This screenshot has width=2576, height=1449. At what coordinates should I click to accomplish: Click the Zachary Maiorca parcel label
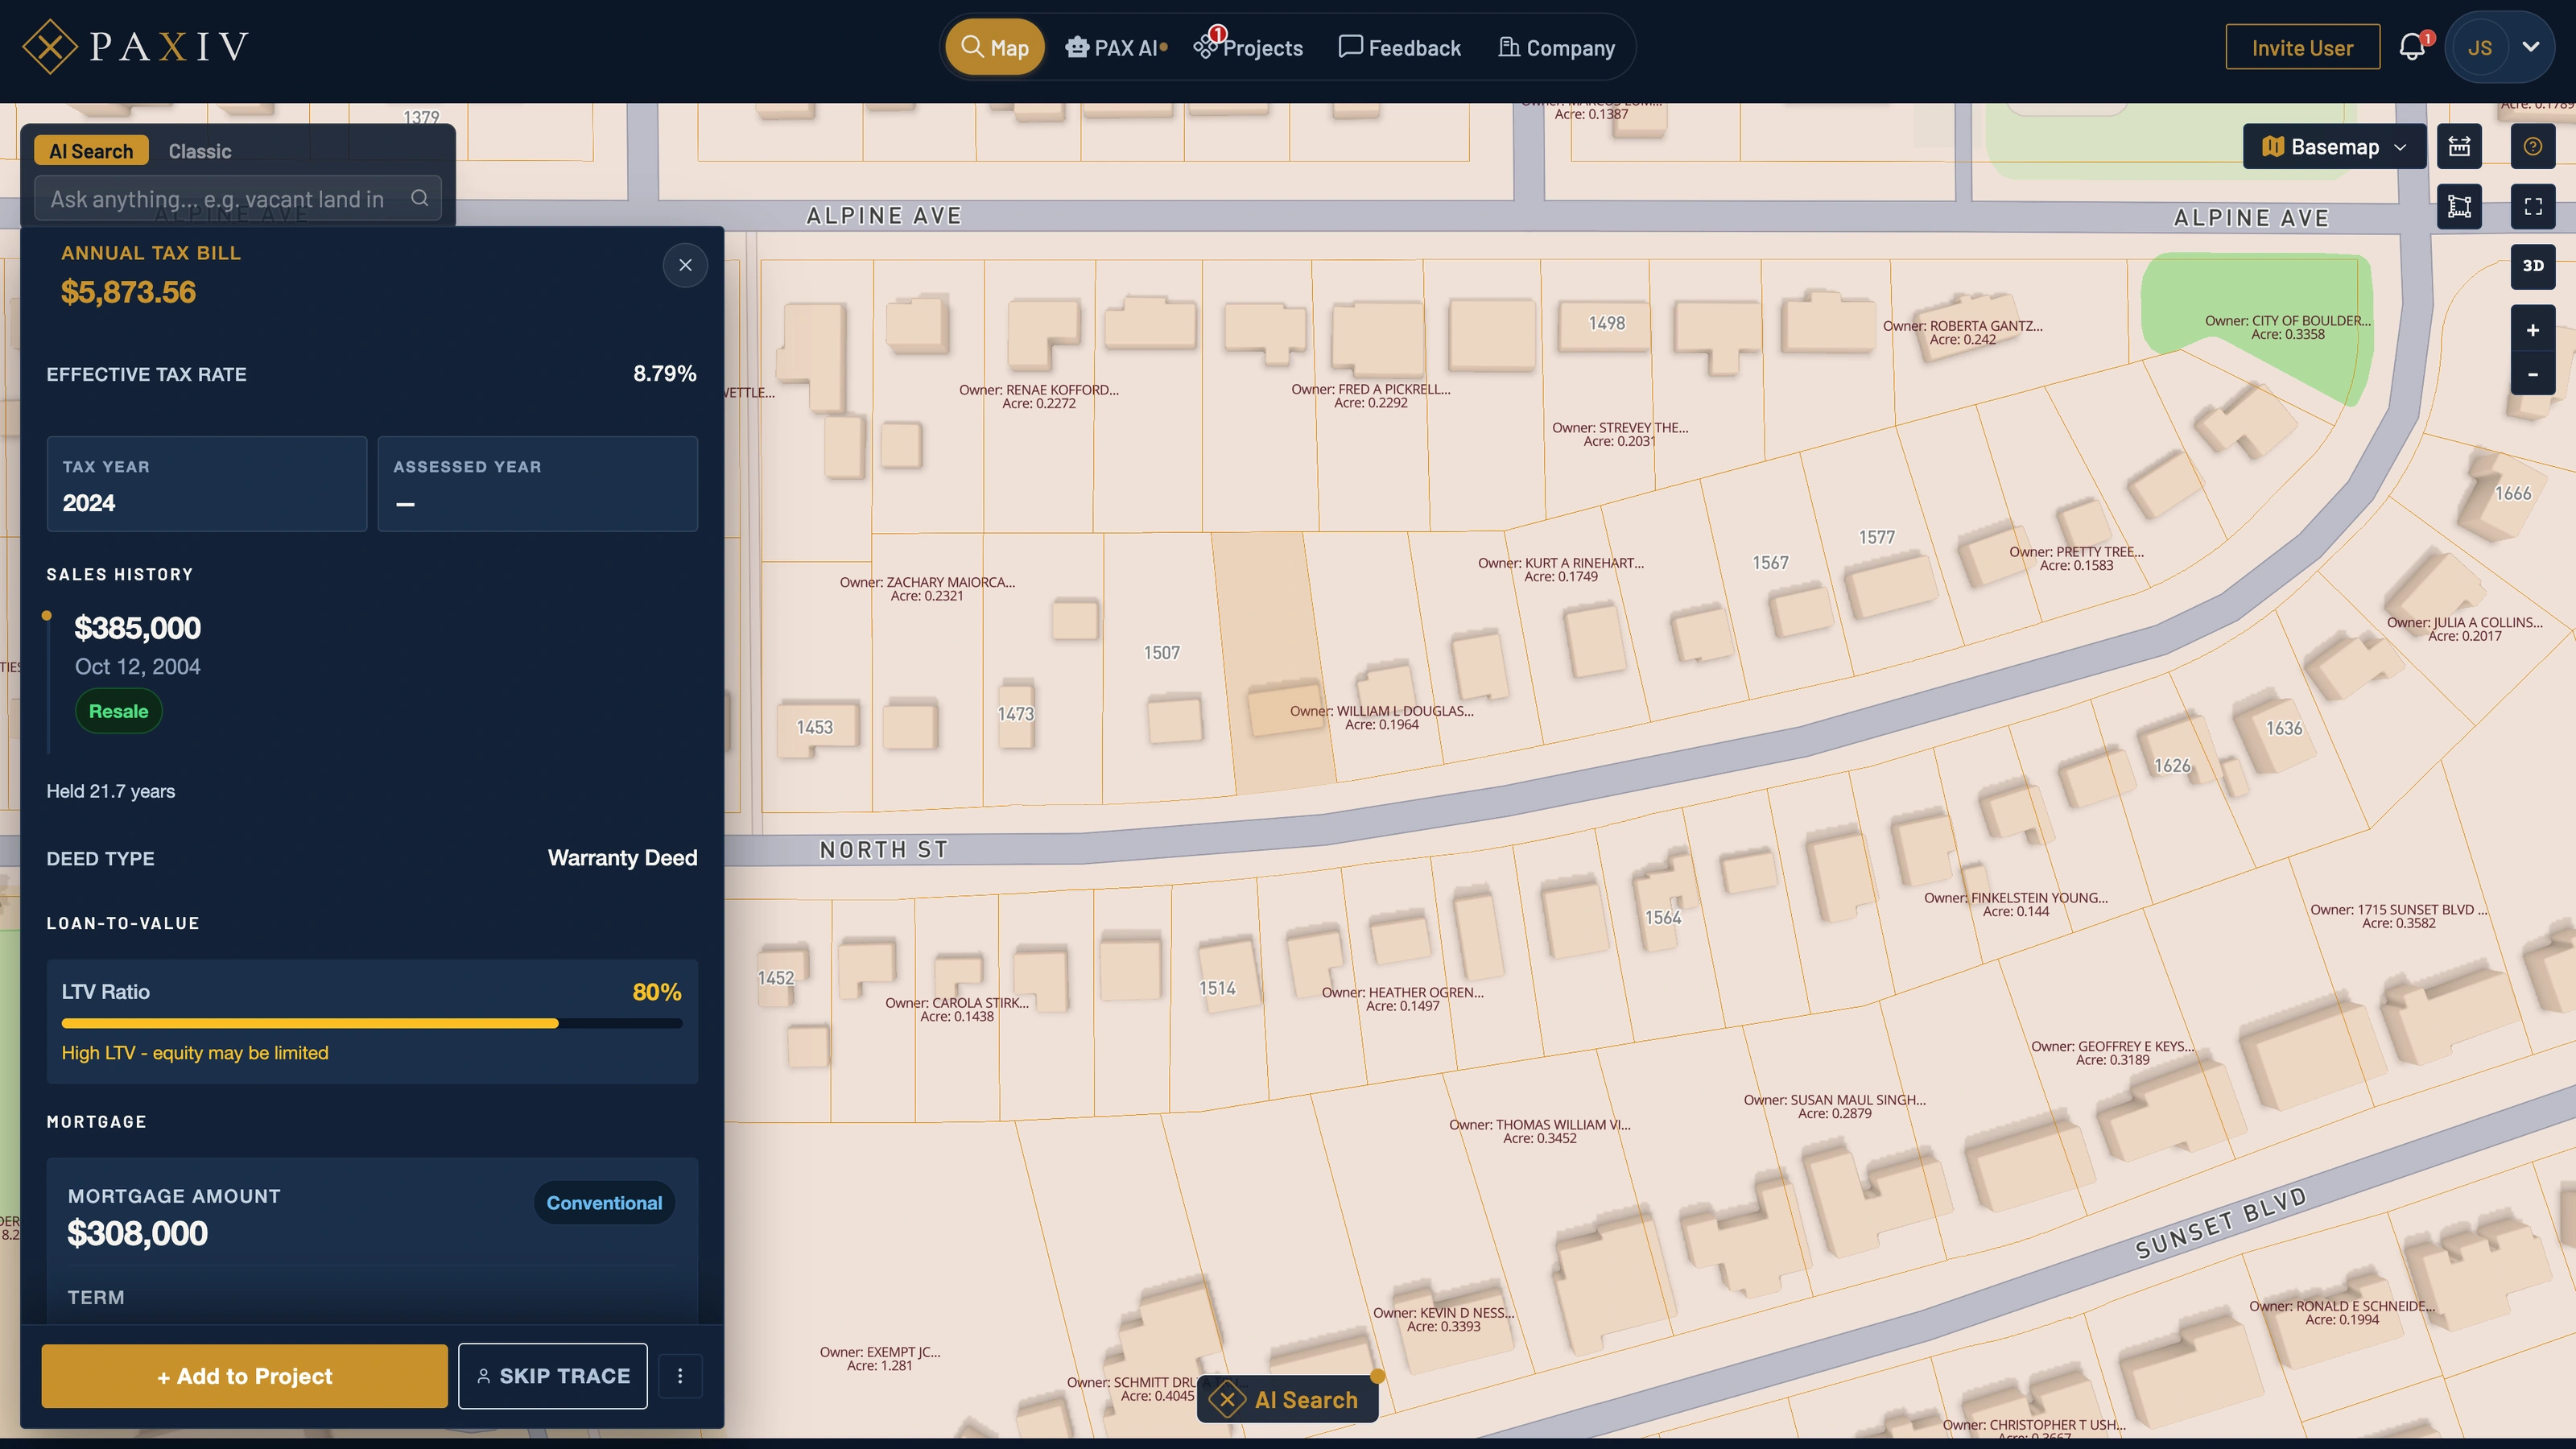tap(927, 589)
